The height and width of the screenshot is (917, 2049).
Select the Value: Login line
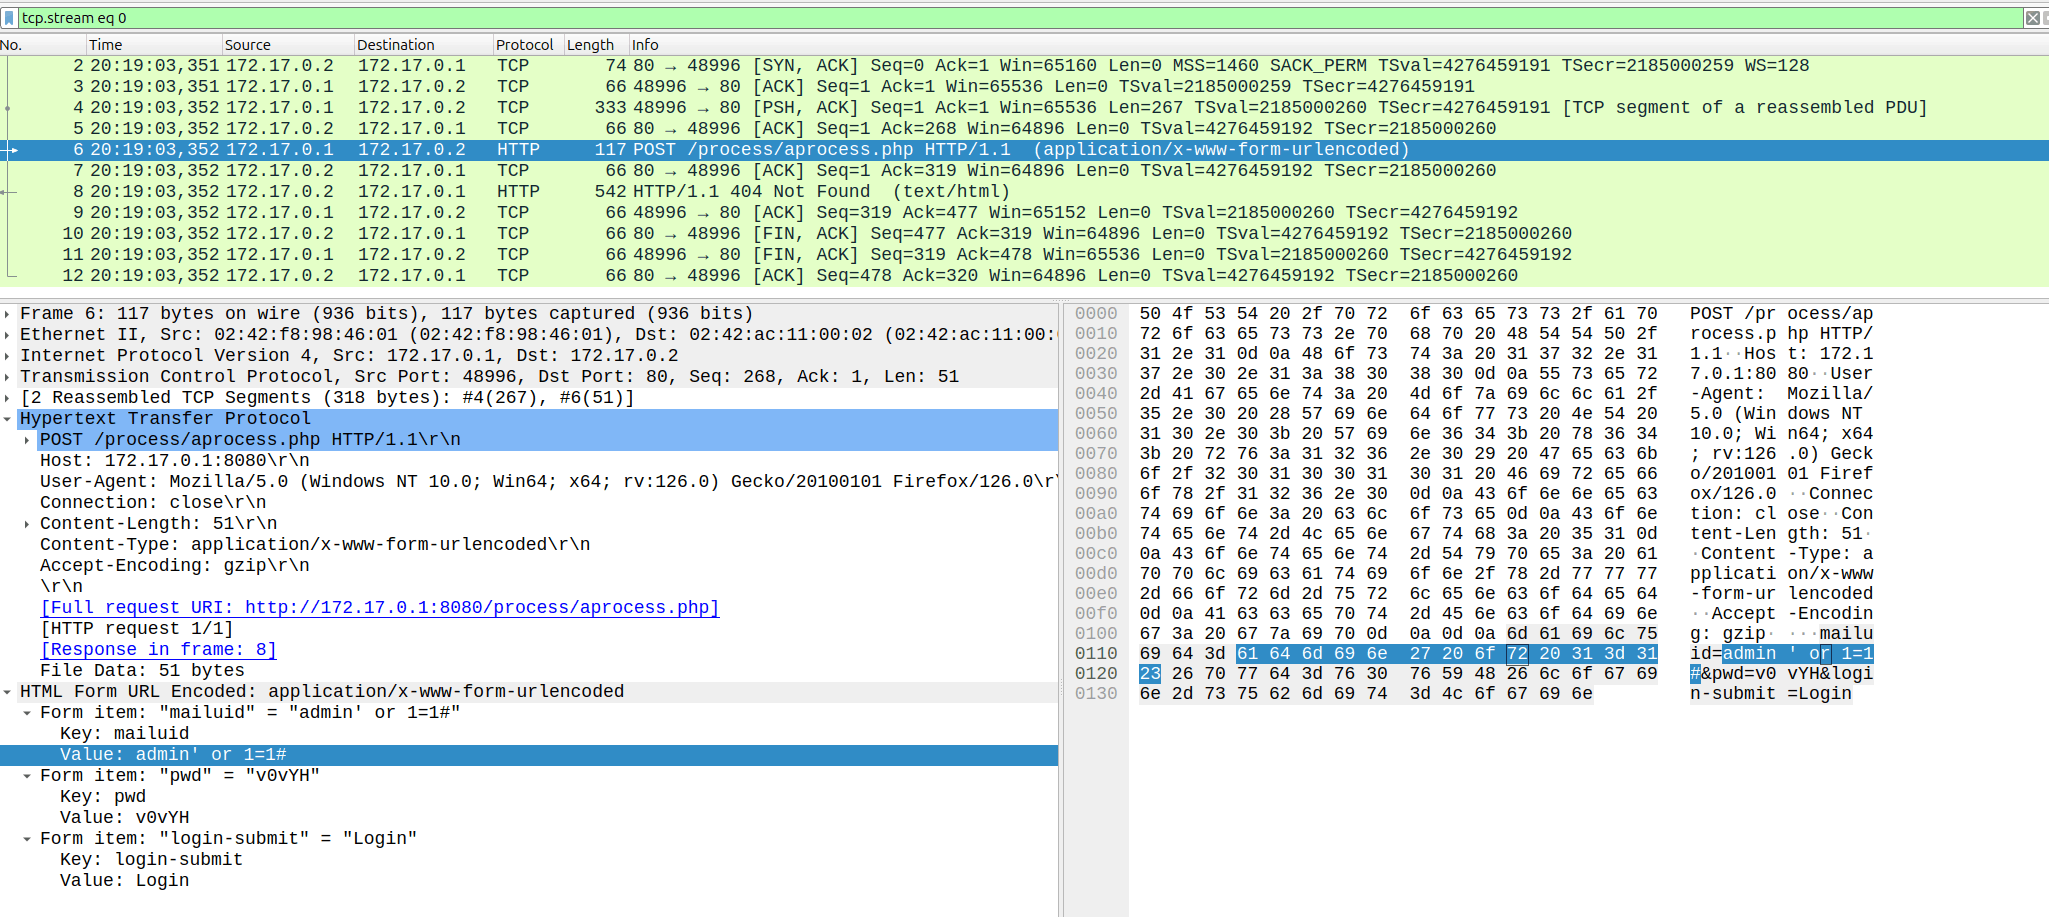tap(529, 881)
